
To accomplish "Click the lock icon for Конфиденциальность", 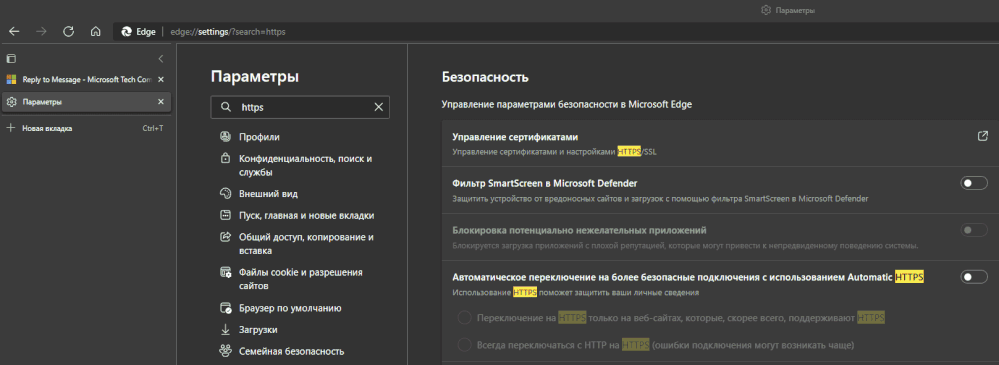I will (x=225, y=158).
